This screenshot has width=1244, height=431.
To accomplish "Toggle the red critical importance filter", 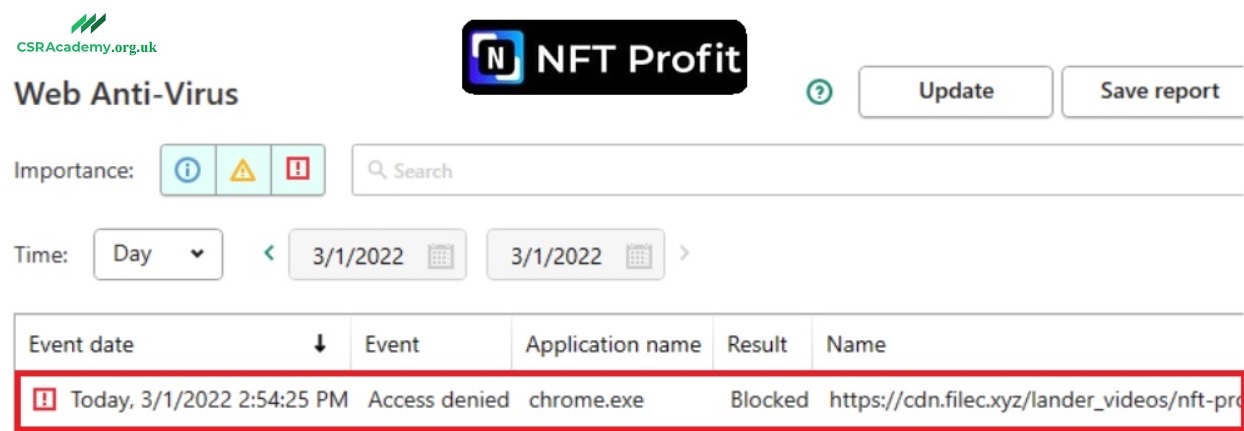I will tap(298, 171).
